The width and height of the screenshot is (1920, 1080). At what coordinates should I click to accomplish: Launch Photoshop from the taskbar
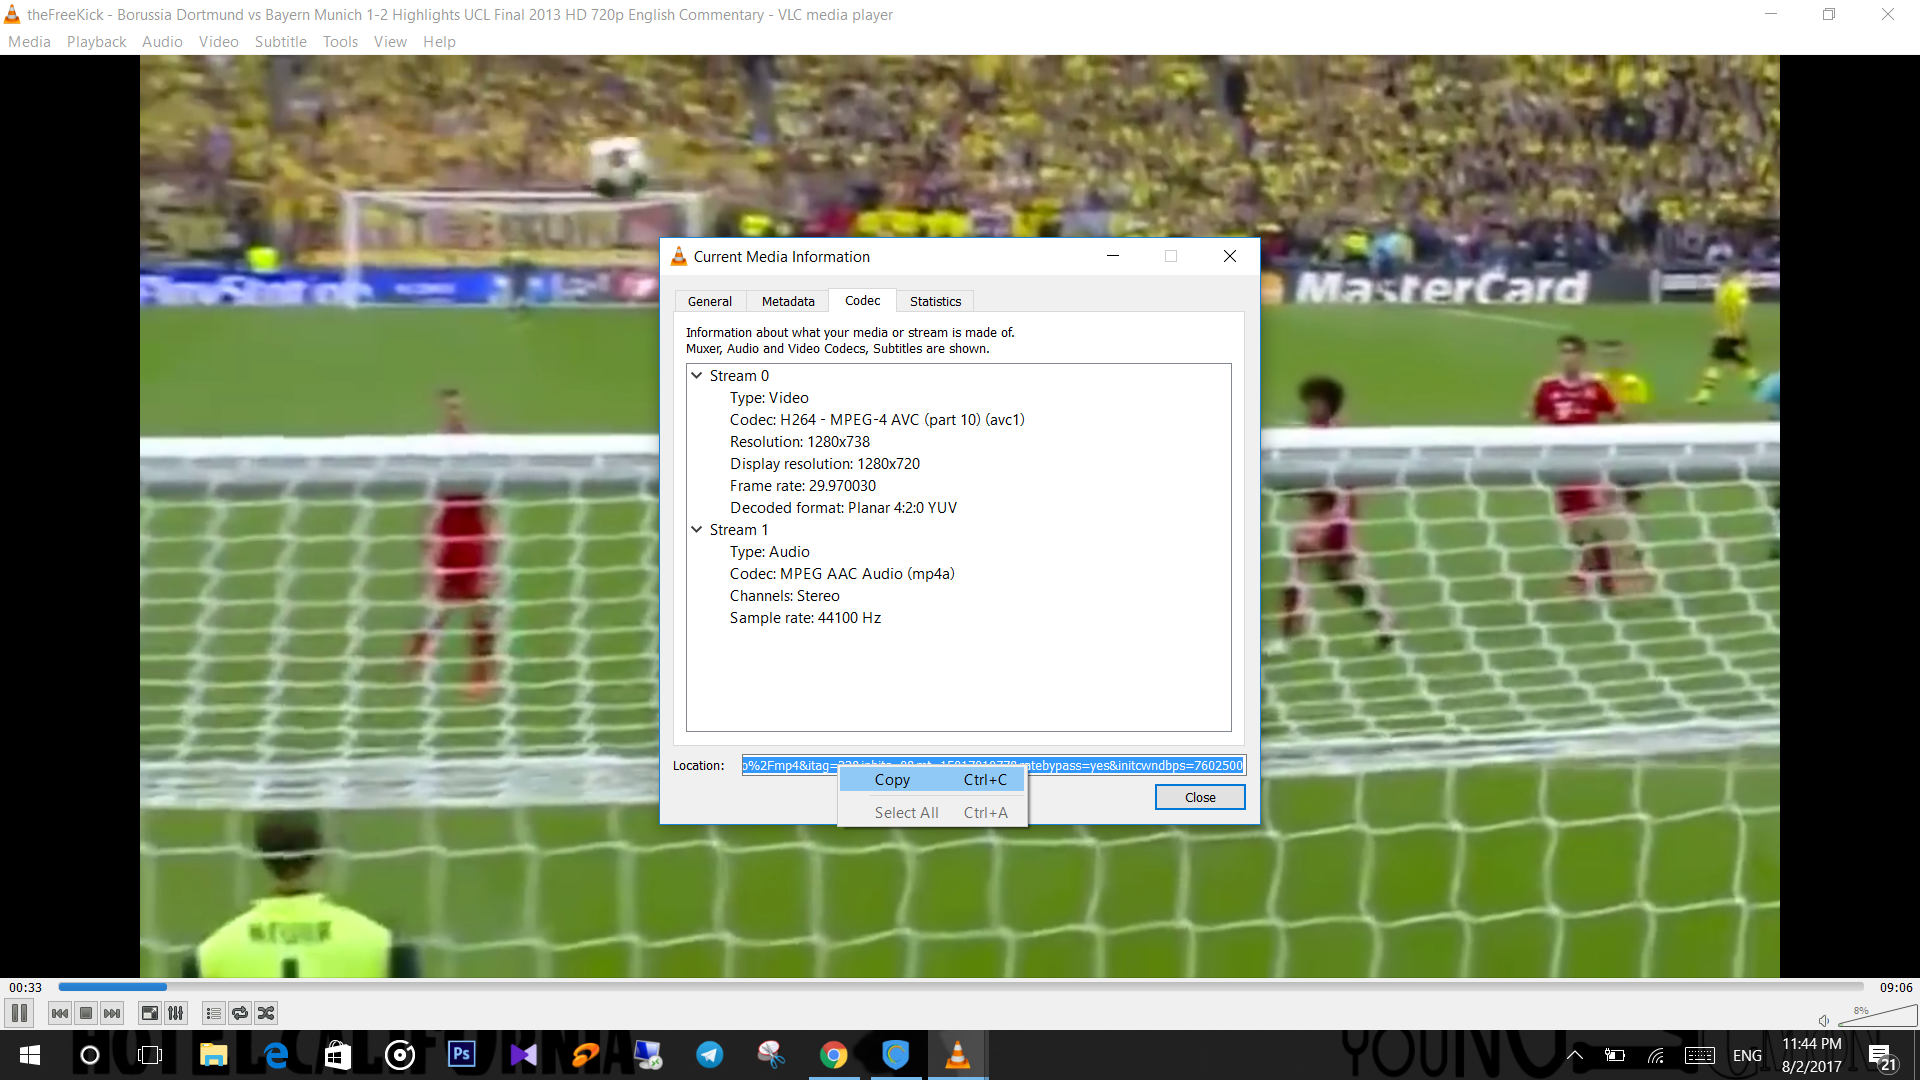461,1055
